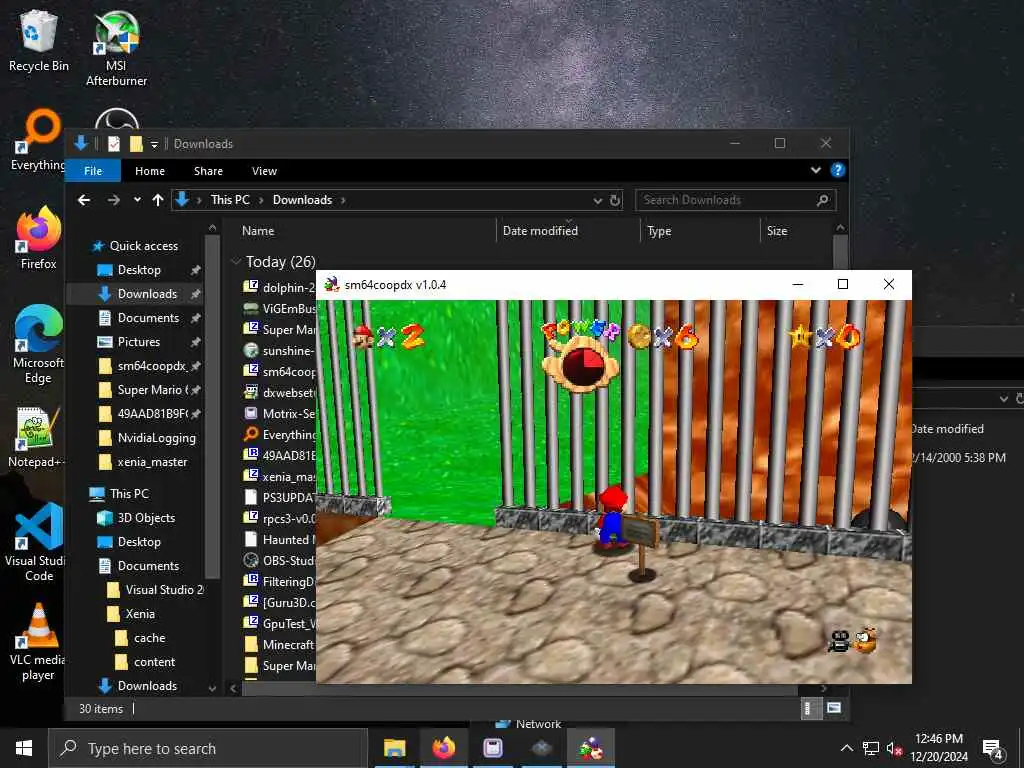Select the Minecraft folder in list

click(x=279, y=645)
